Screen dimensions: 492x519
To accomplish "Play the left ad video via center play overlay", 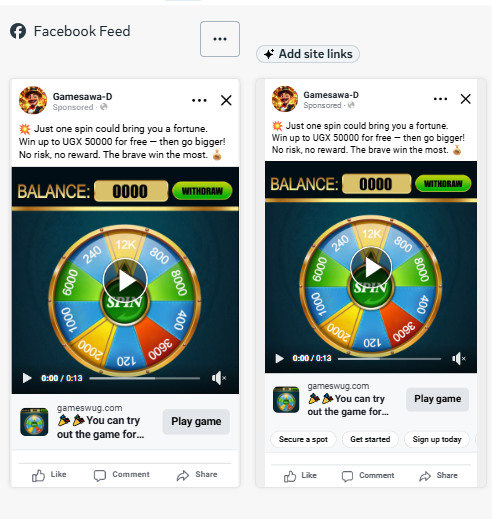I will point(125,281).
